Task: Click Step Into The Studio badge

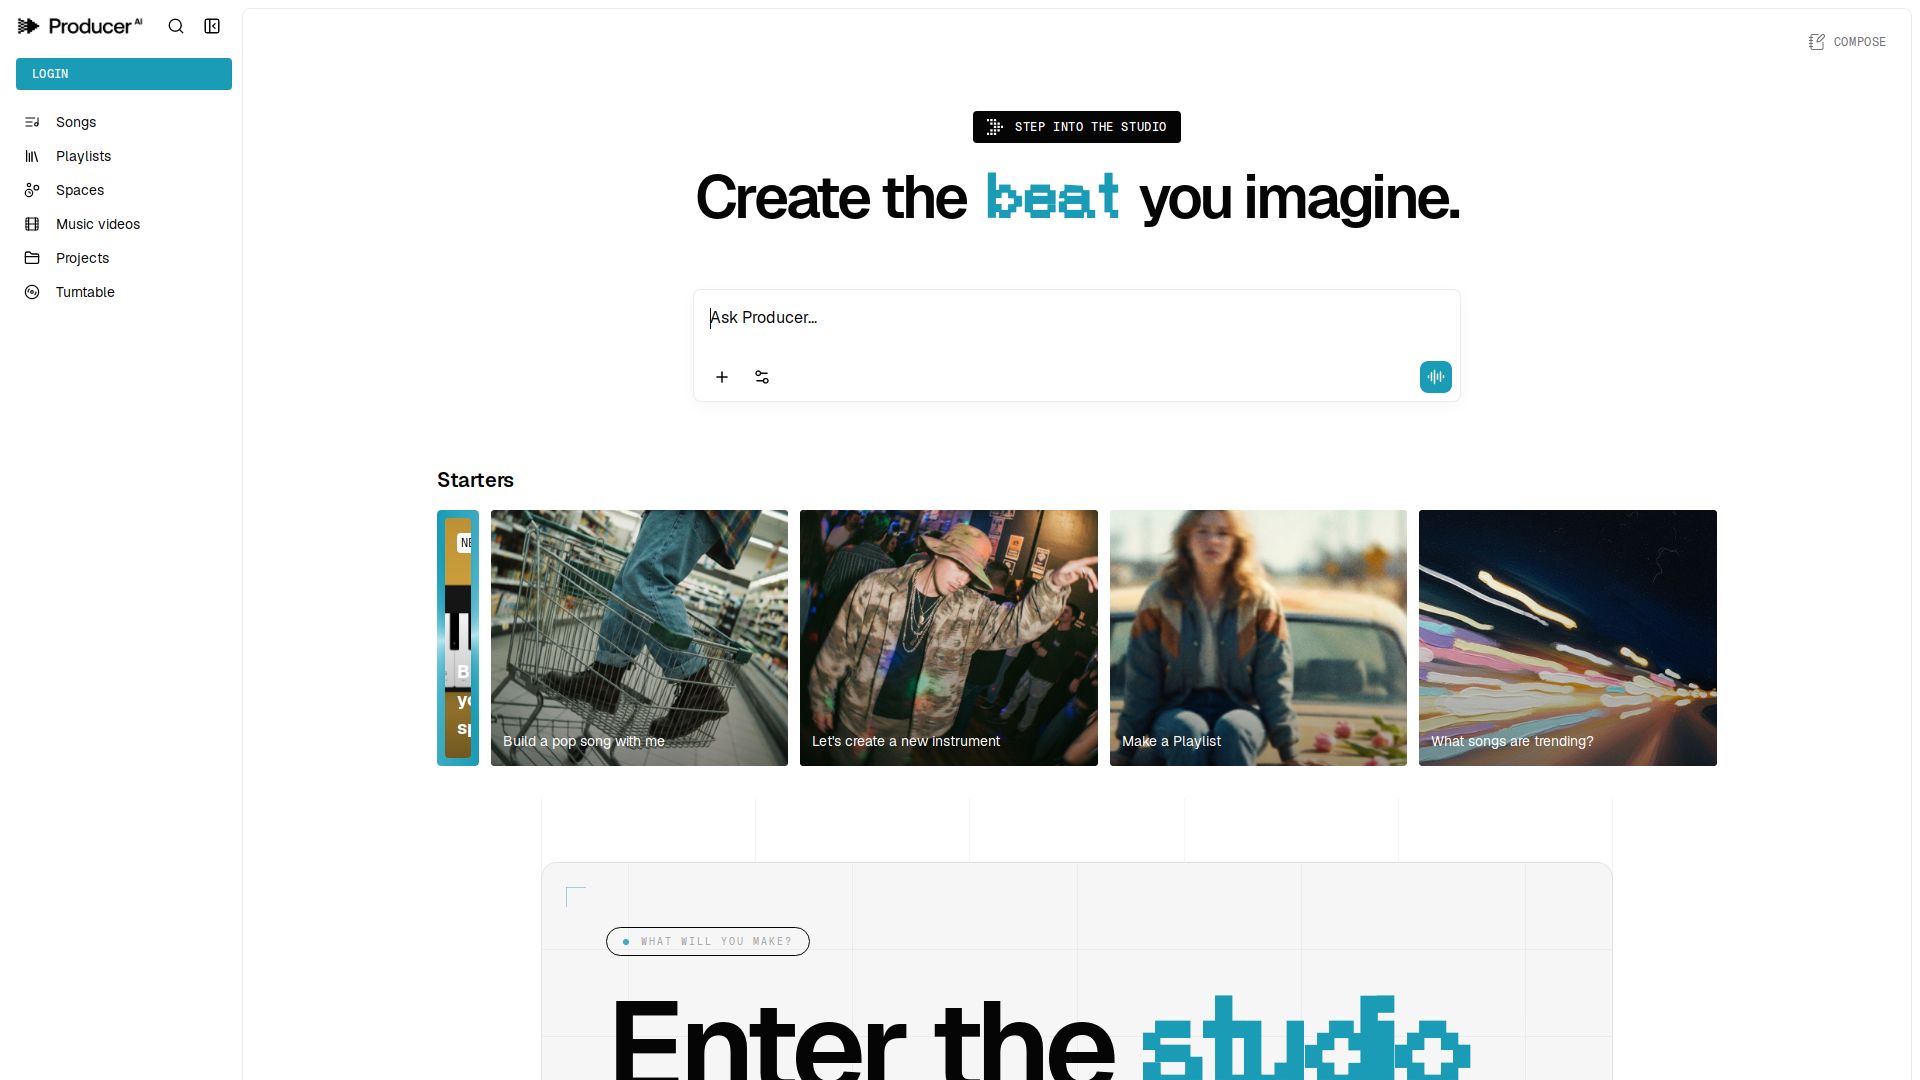Action: pos(1077,127)
